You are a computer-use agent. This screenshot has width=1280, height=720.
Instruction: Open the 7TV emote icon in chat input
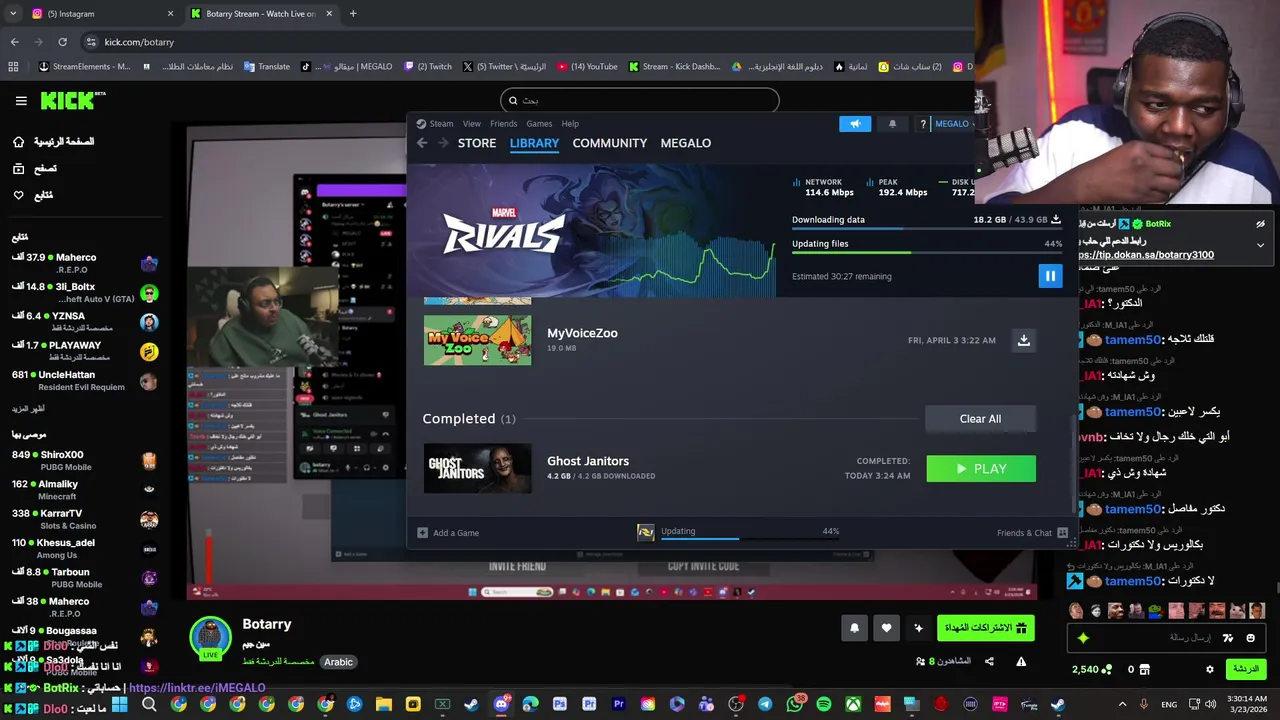tap(1227, 638)
